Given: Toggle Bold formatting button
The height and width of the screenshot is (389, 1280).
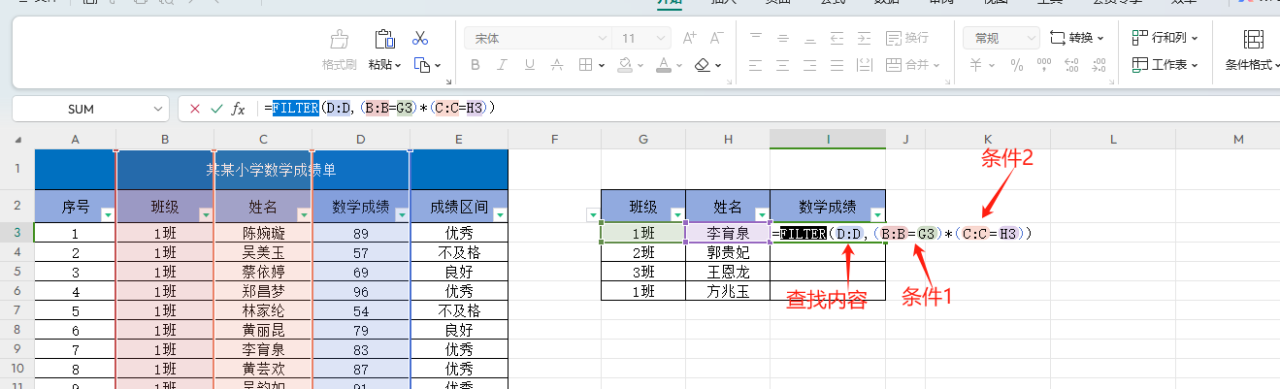Looking at the screenshot, I should [x=475, y=65].
